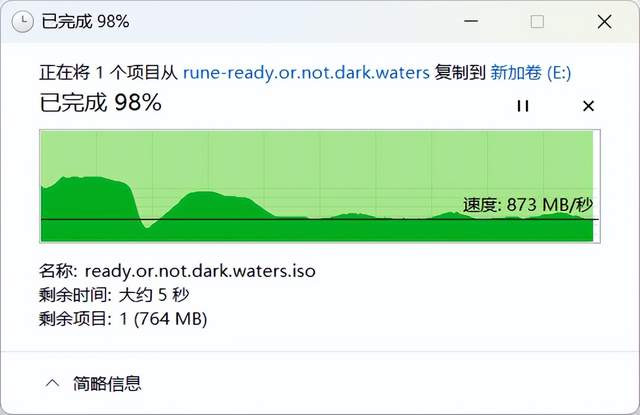Click the 简略信息 label text
Viewport: 640px width, 415px height.
(107, 382)
